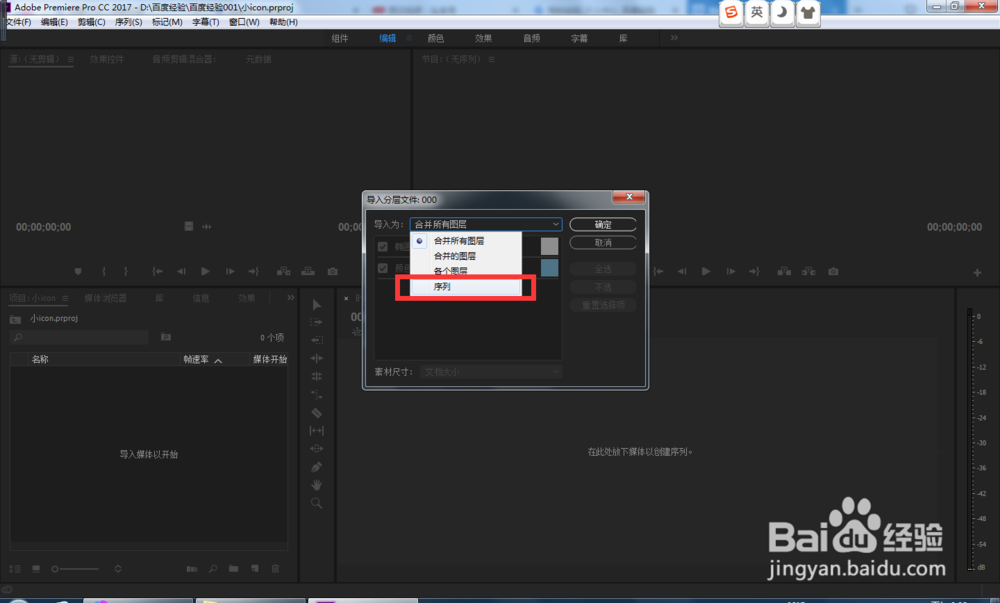1000x603 pixels.
Task: Select the Rate Stretch tool
Action: pyautogui.click(x=316, y=395)
